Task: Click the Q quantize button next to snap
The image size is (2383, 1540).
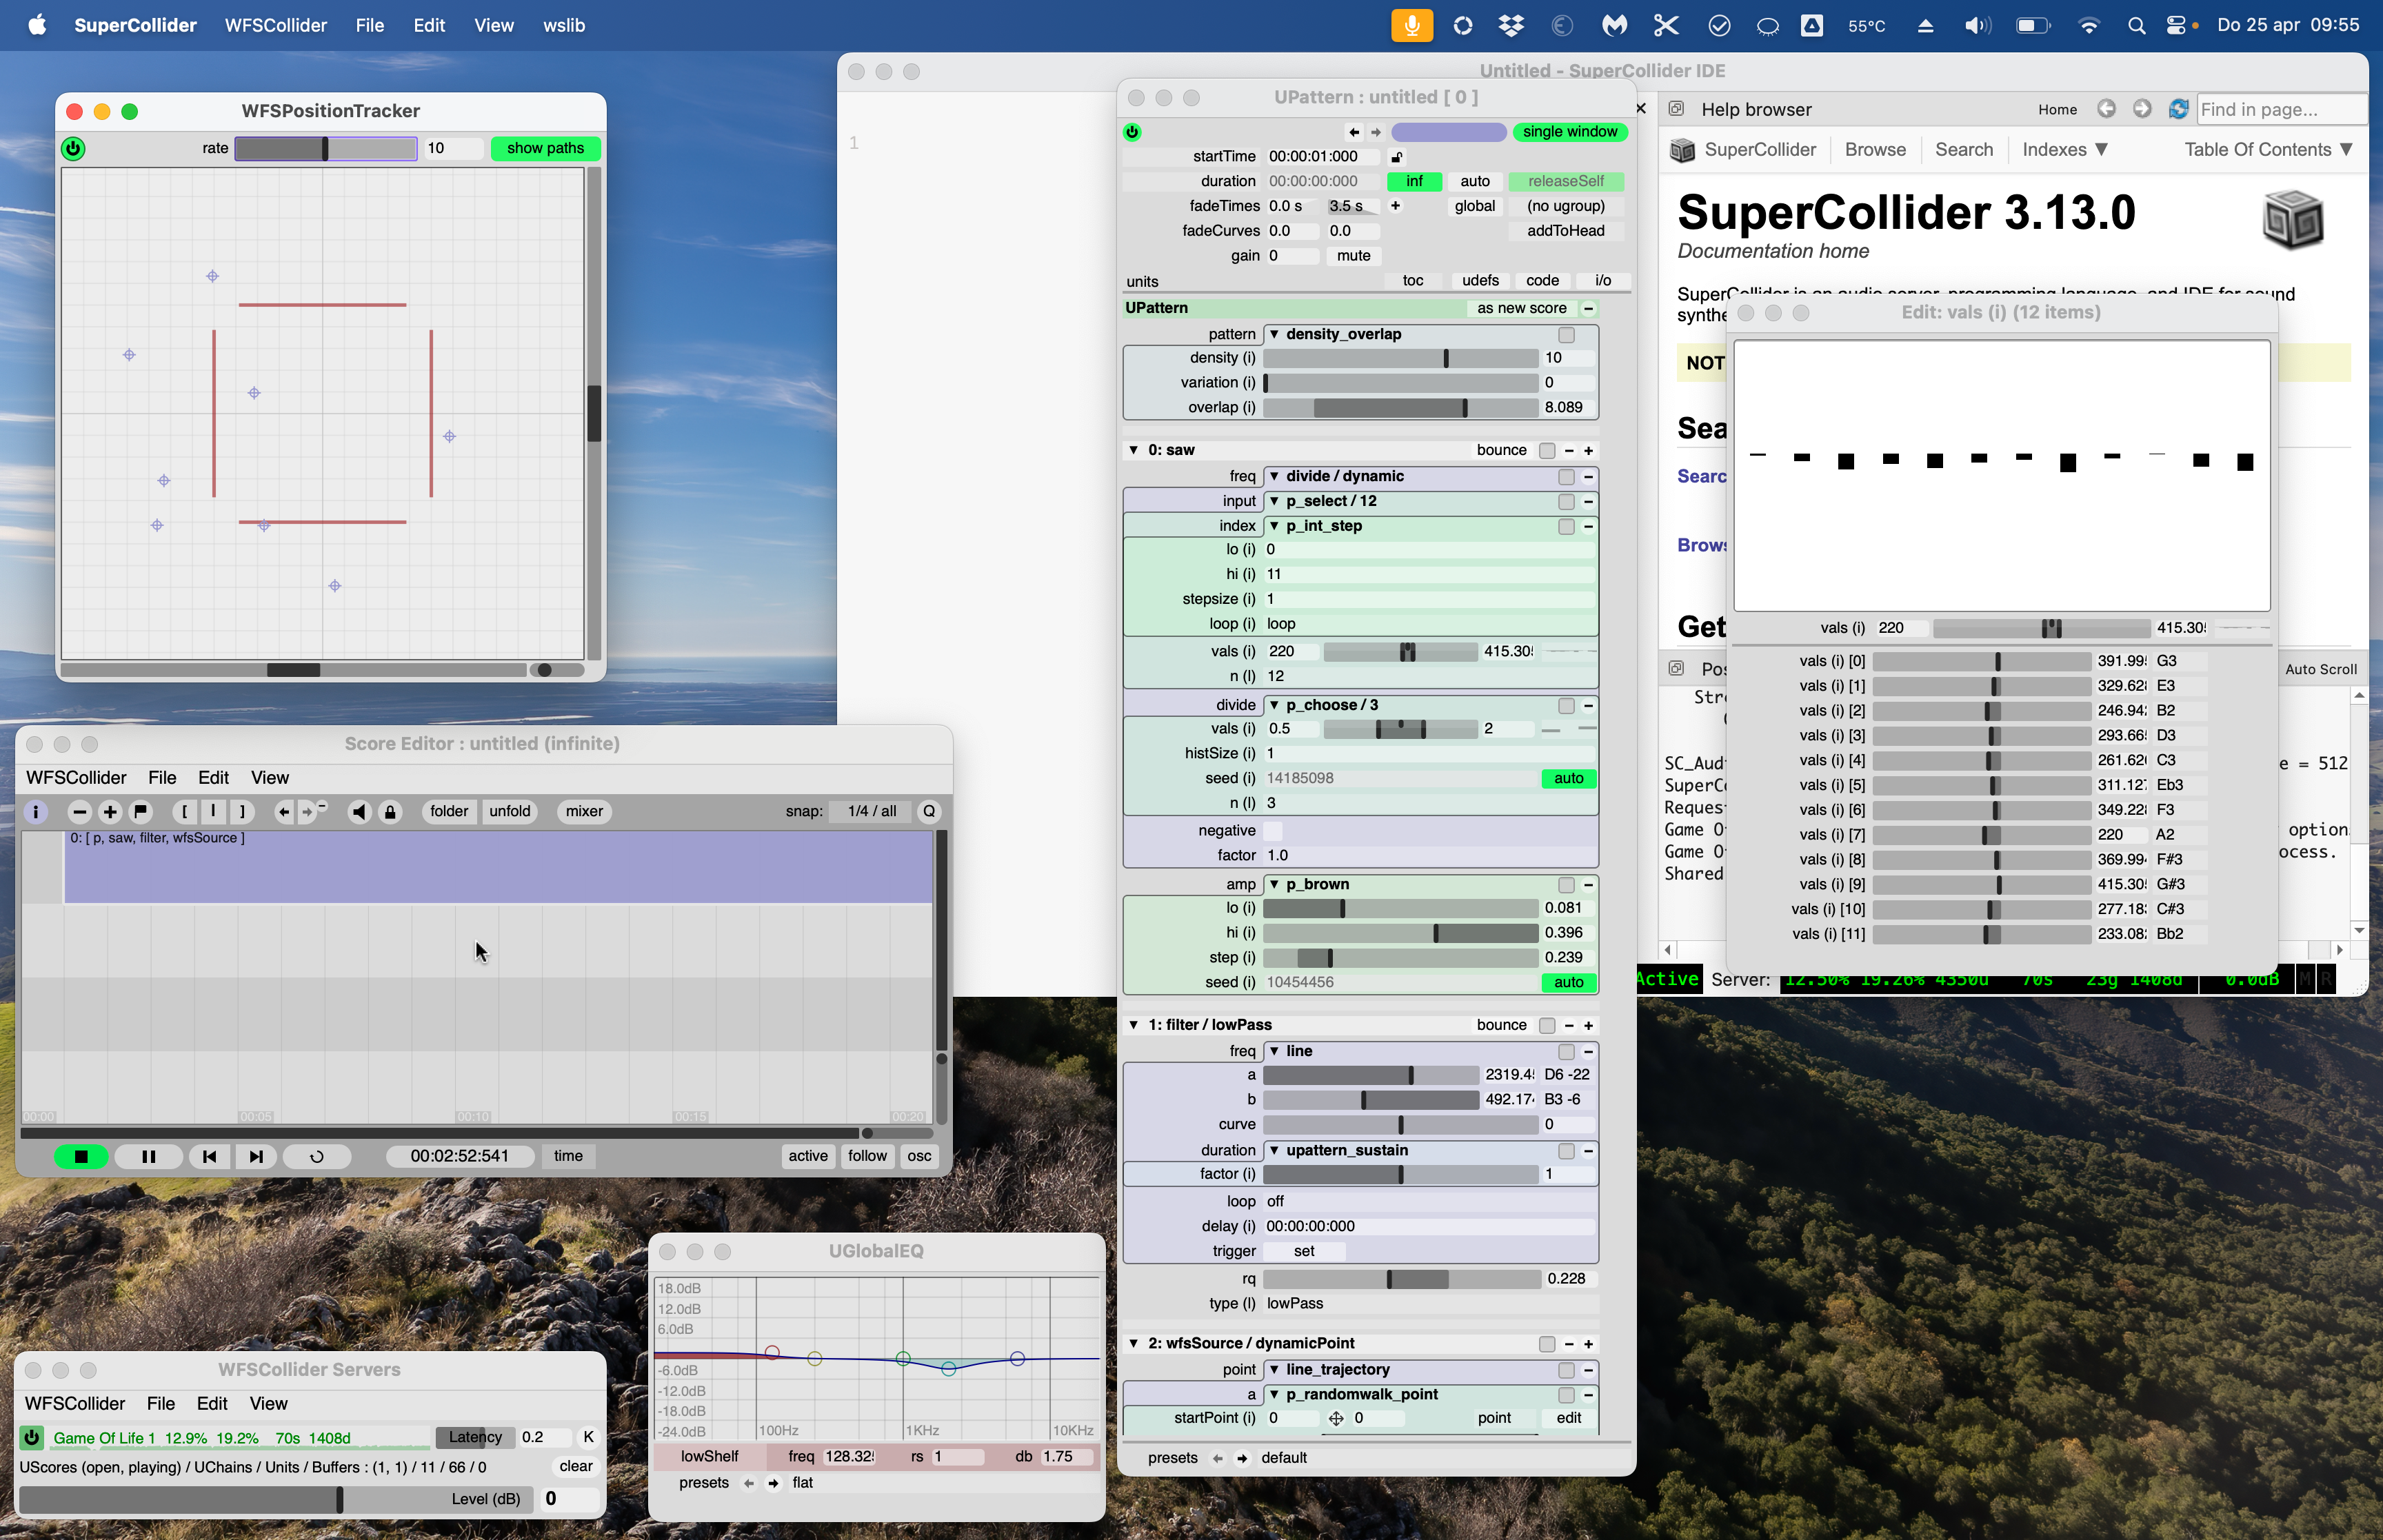Action: point(929,811)
